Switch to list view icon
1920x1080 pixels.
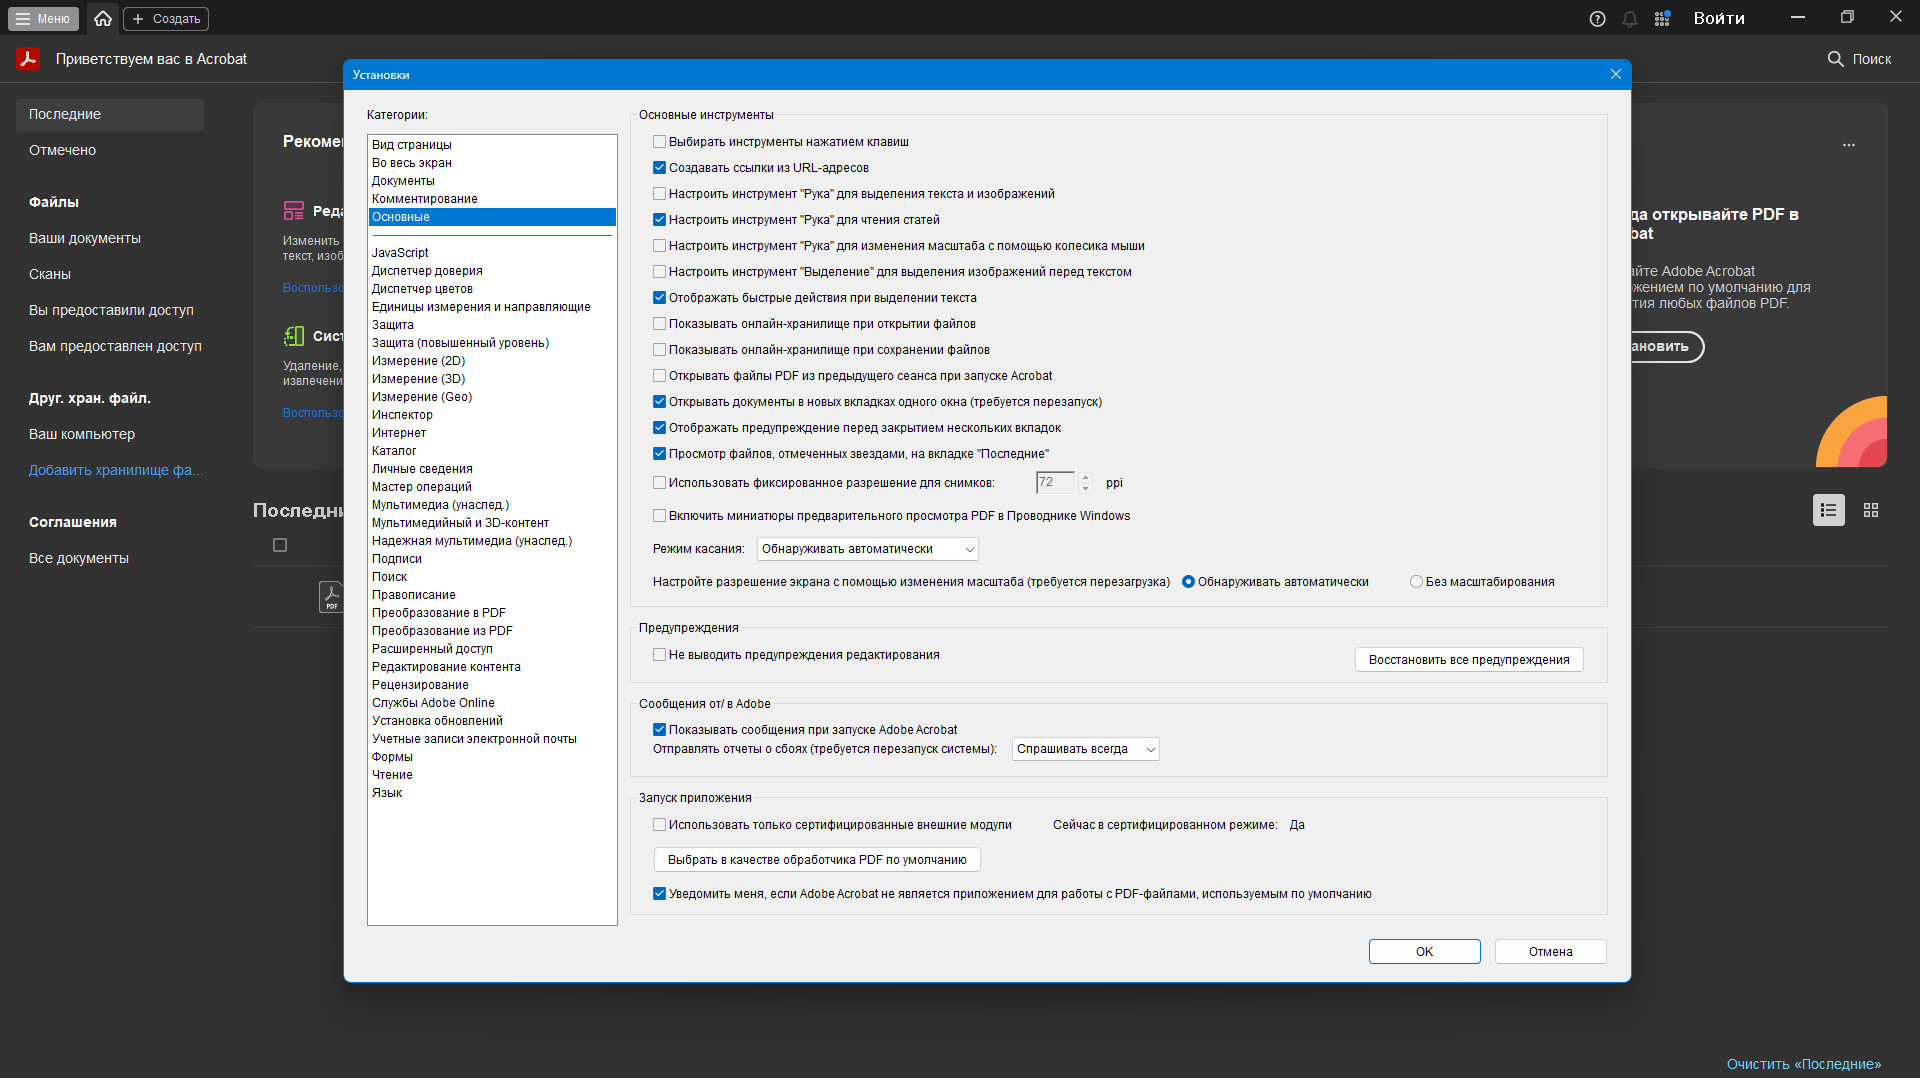tap(1828, 510)
